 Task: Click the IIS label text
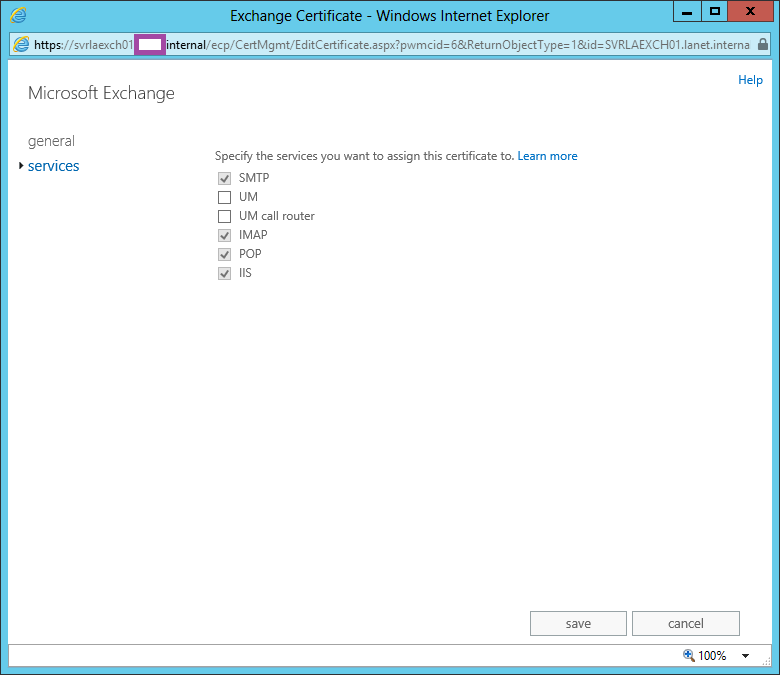245,273
